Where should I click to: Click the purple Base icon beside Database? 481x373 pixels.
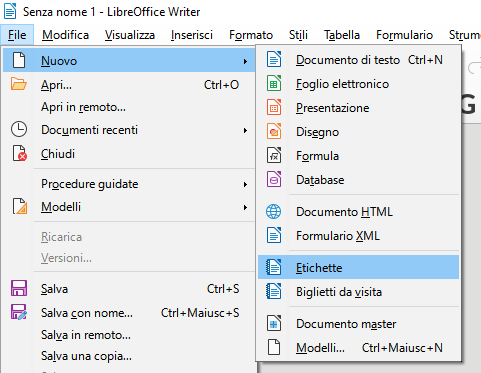(274, 180)
